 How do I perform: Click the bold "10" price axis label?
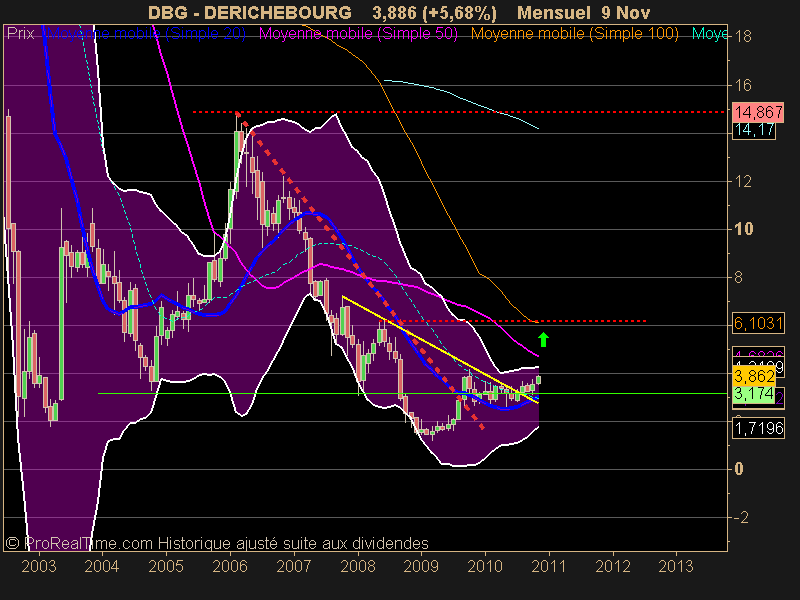point(743,229)
